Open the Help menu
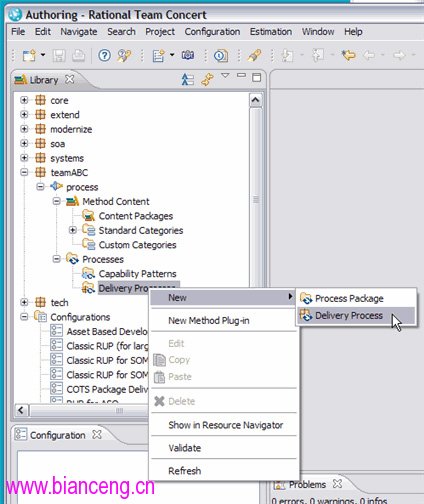Screen dimensions: 424x504 pos(353,32)
